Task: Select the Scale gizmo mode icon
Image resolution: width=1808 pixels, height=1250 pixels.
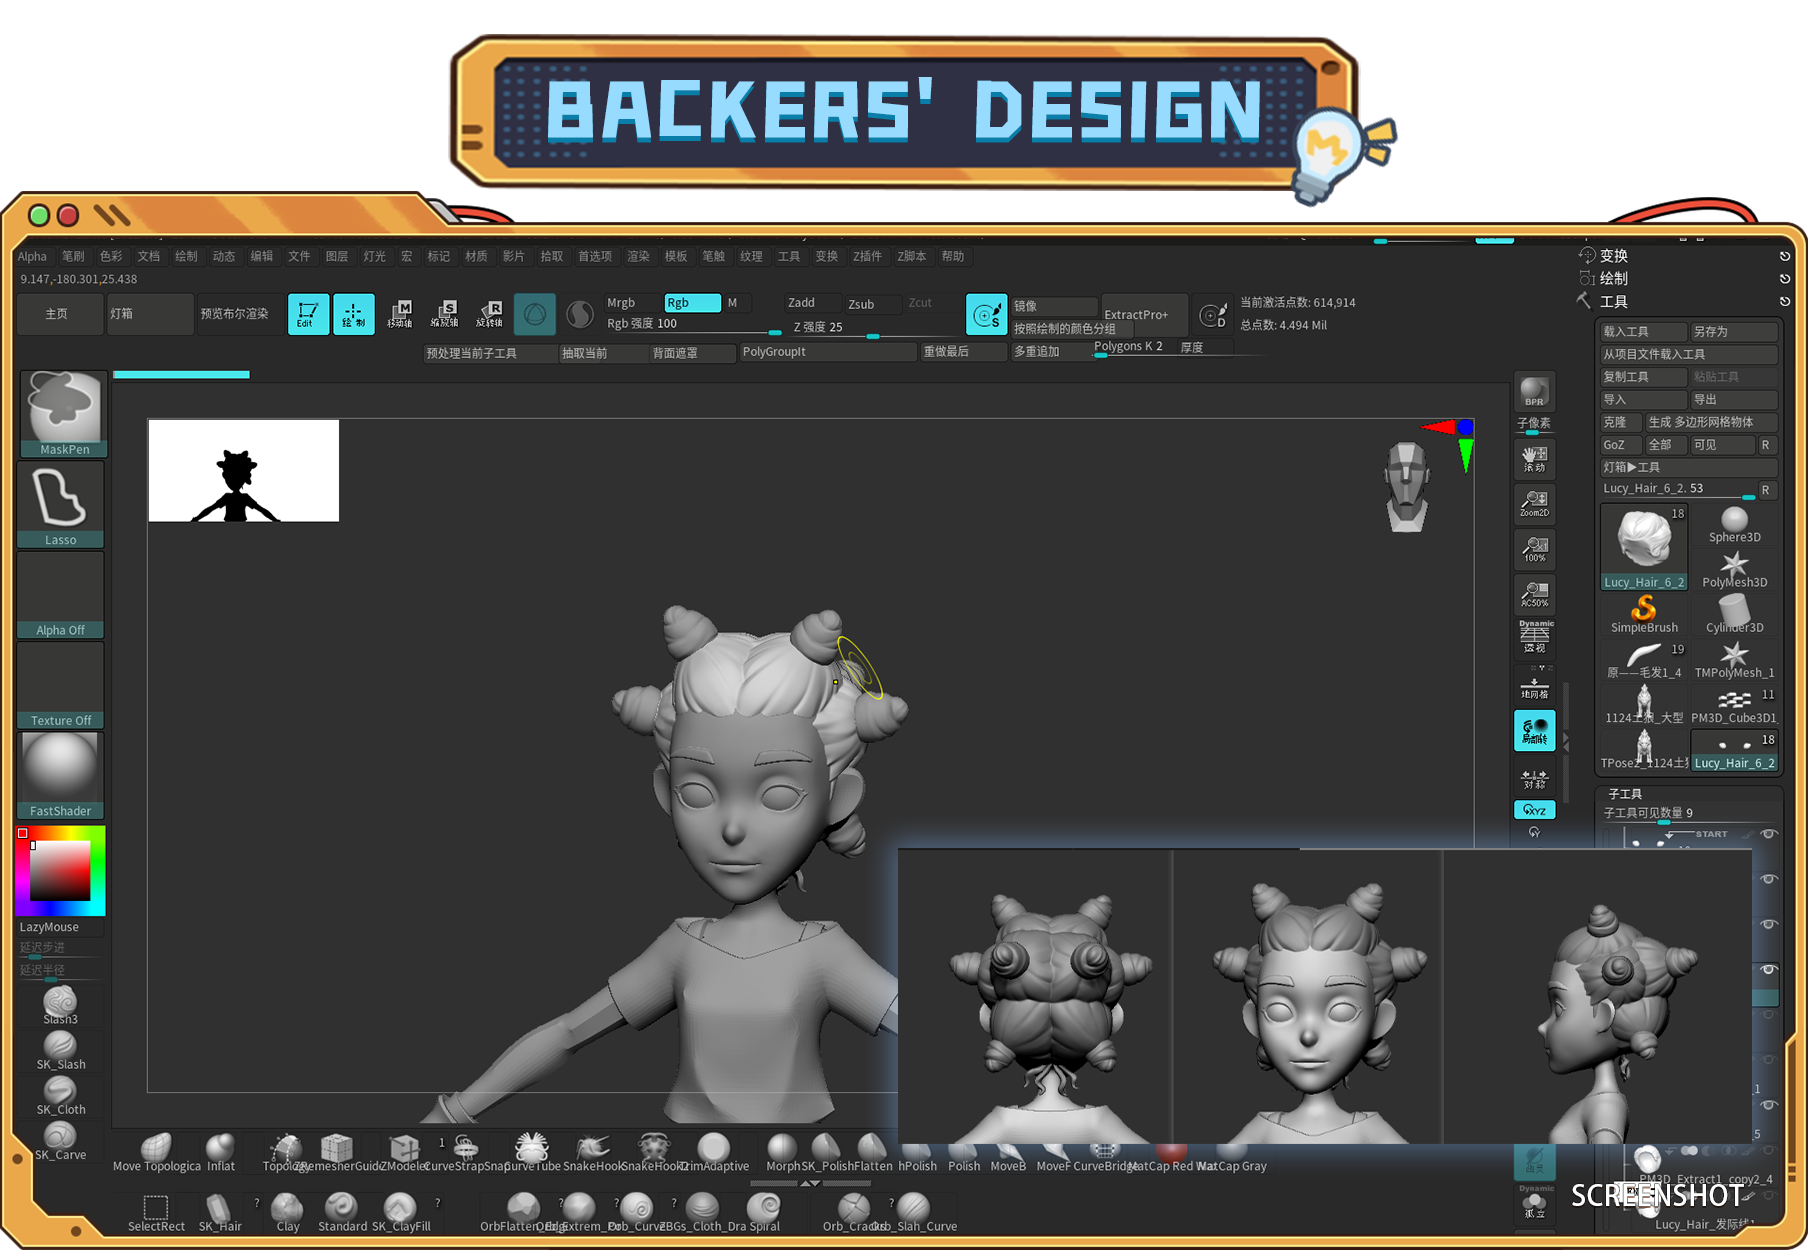Action: [445, 314]
